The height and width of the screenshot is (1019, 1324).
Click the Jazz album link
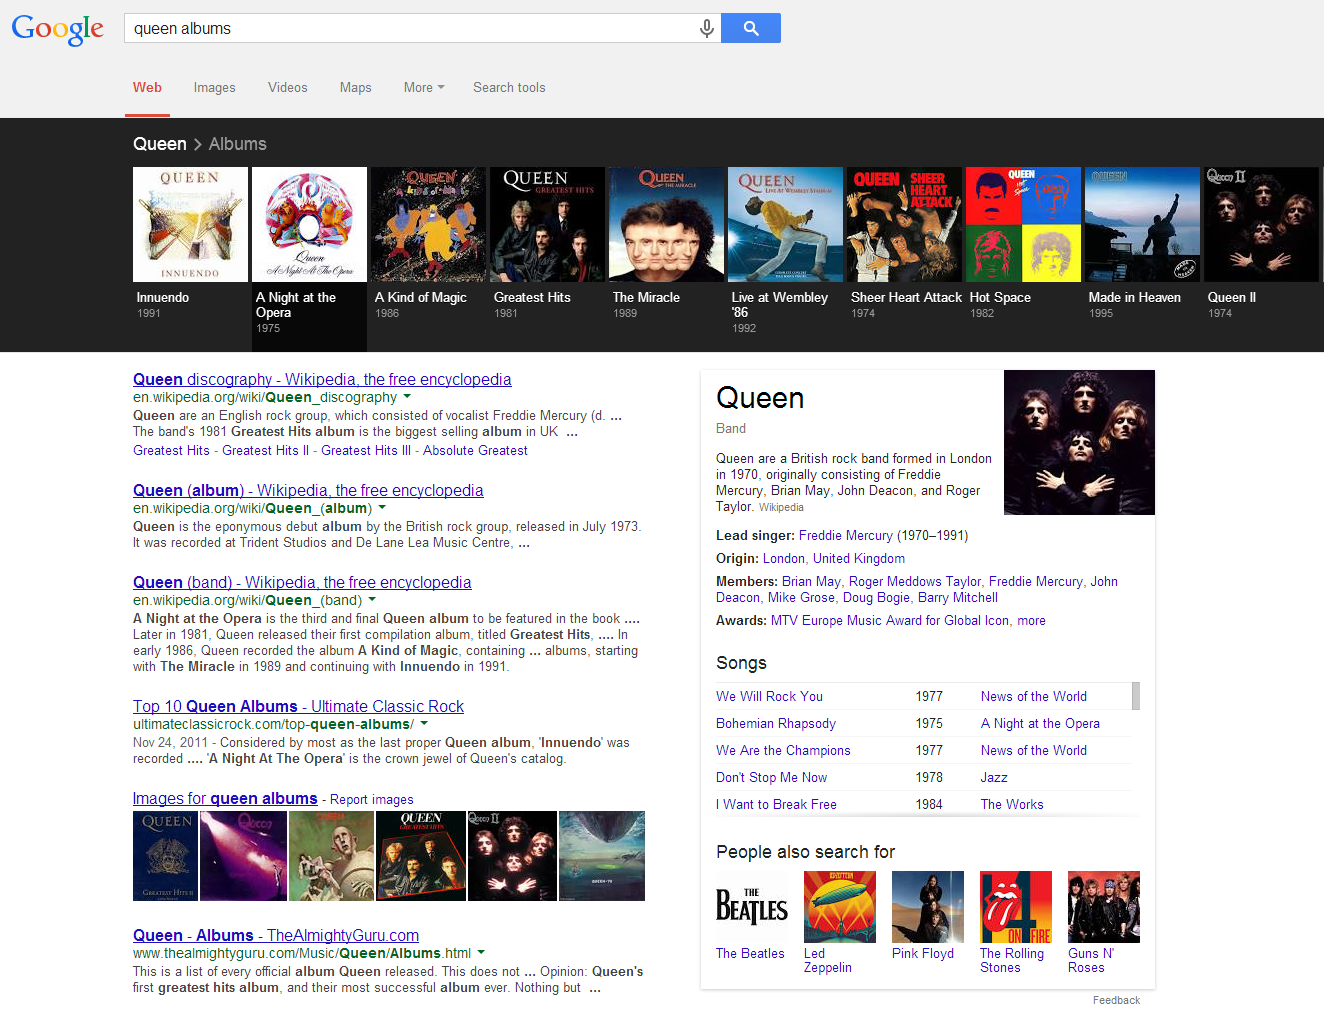pos(994,778)
